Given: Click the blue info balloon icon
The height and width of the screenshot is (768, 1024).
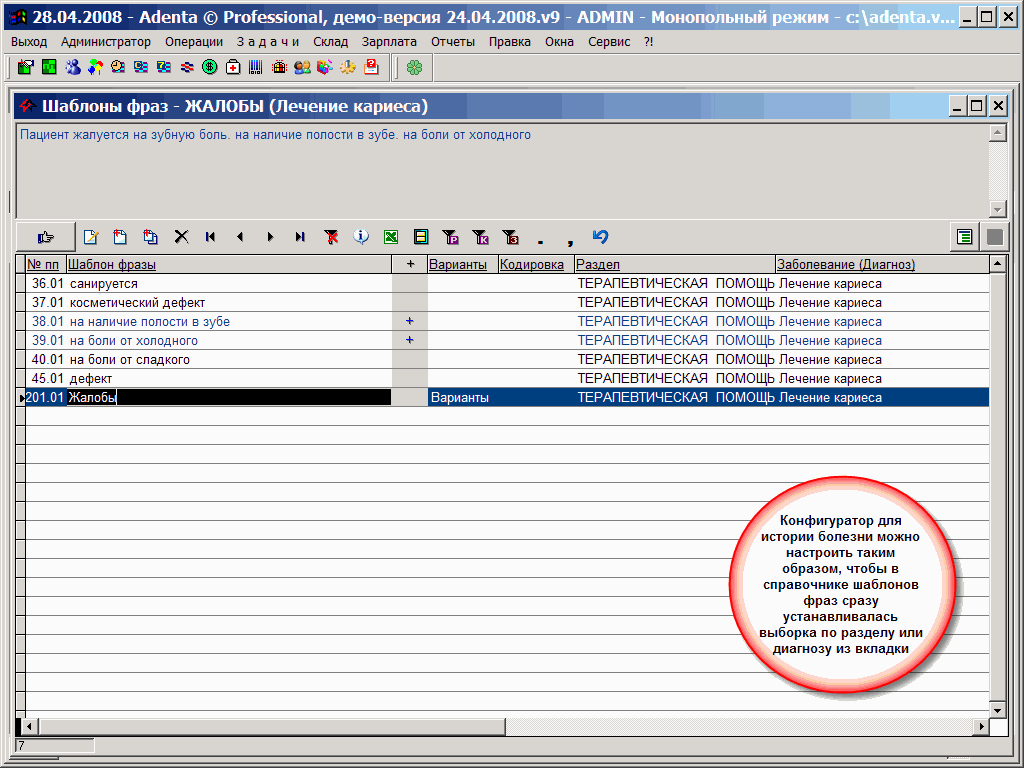Looking at the screenshot, I should (361, 237).
